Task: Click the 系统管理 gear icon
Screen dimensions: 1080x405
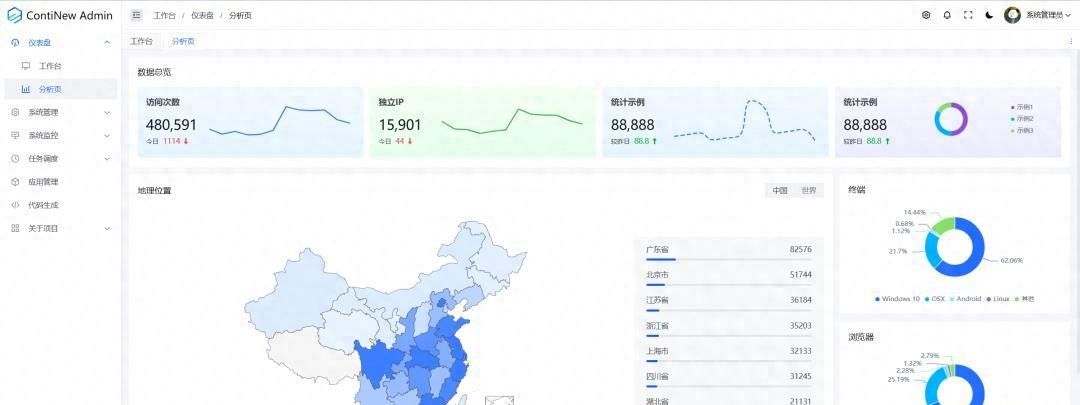Action: 15,112
